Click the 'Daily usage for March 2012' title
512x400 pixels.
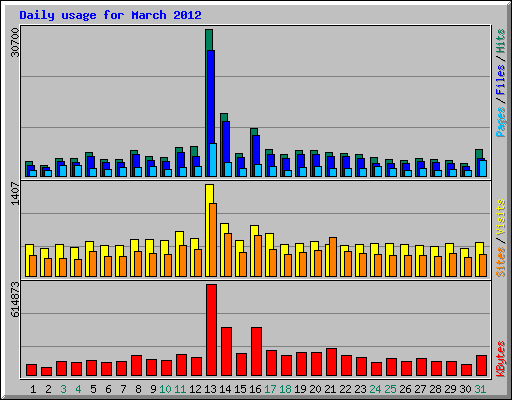point(110,16)
